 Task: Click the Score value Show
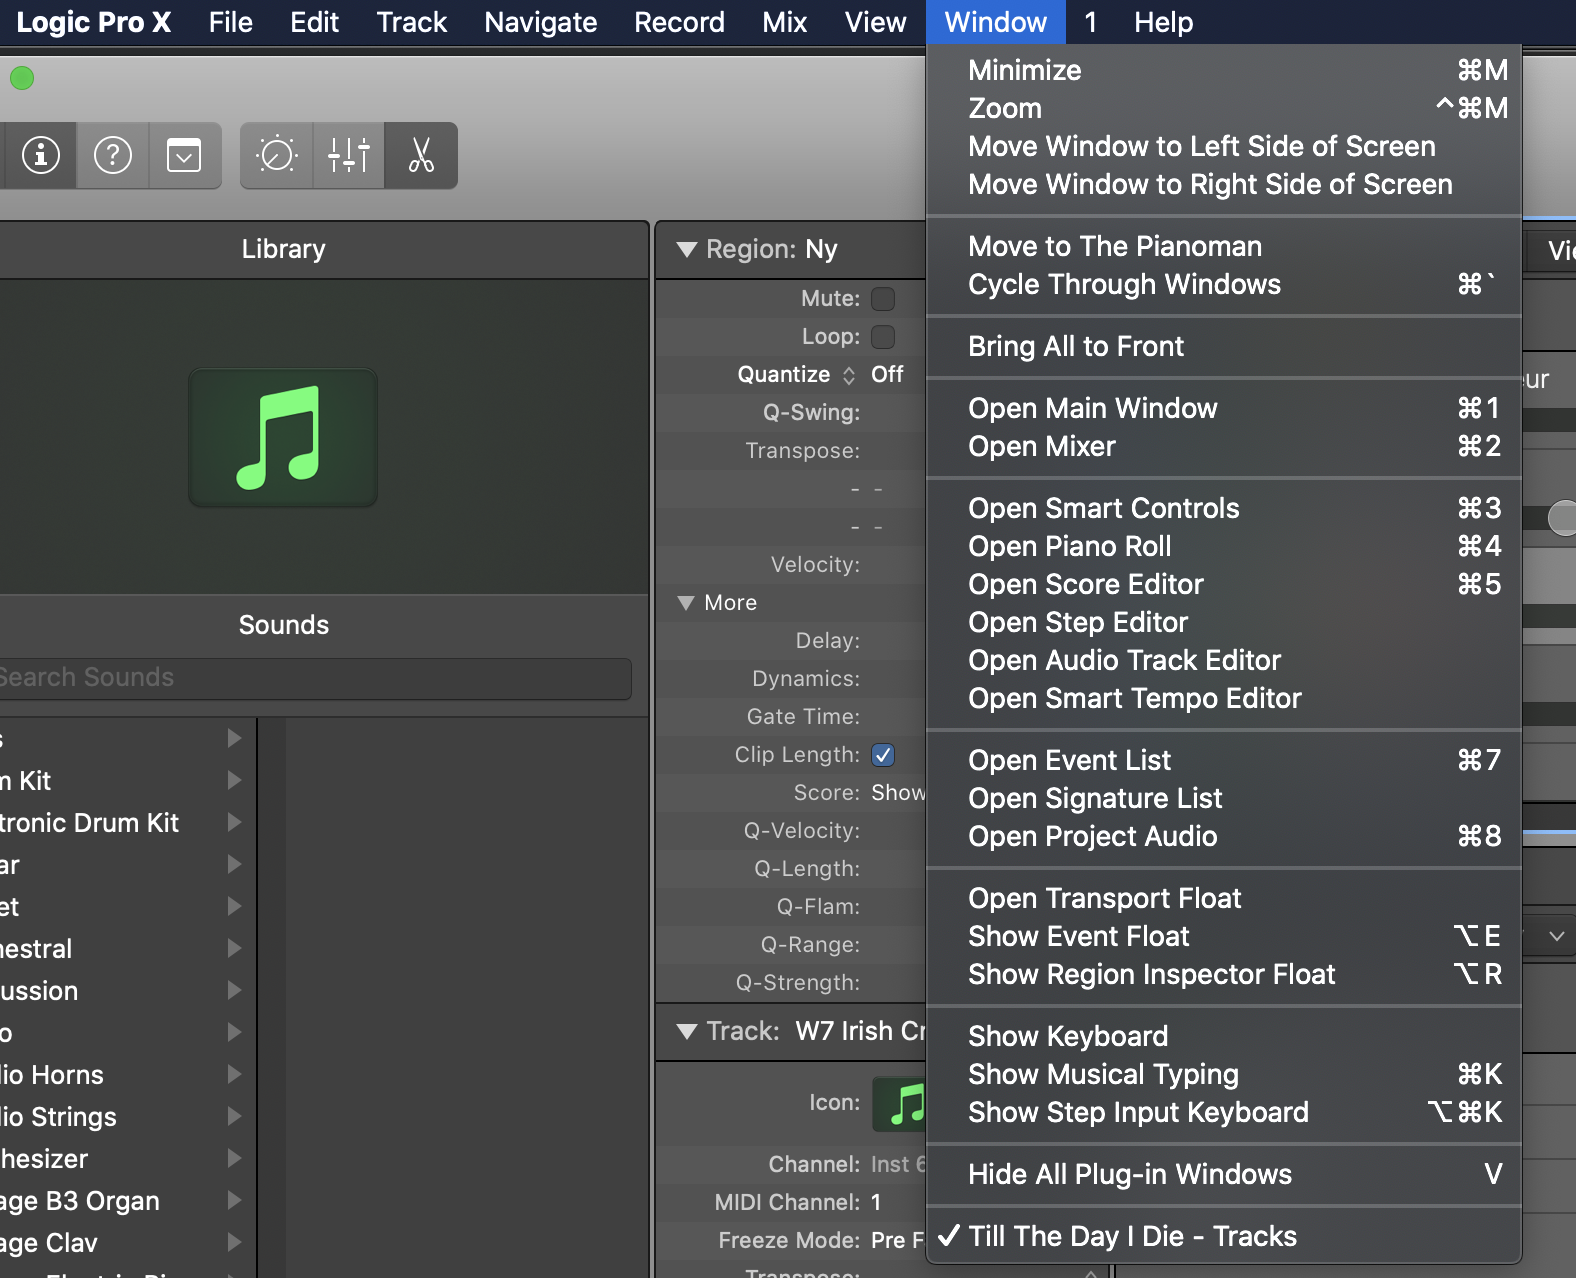898,793
